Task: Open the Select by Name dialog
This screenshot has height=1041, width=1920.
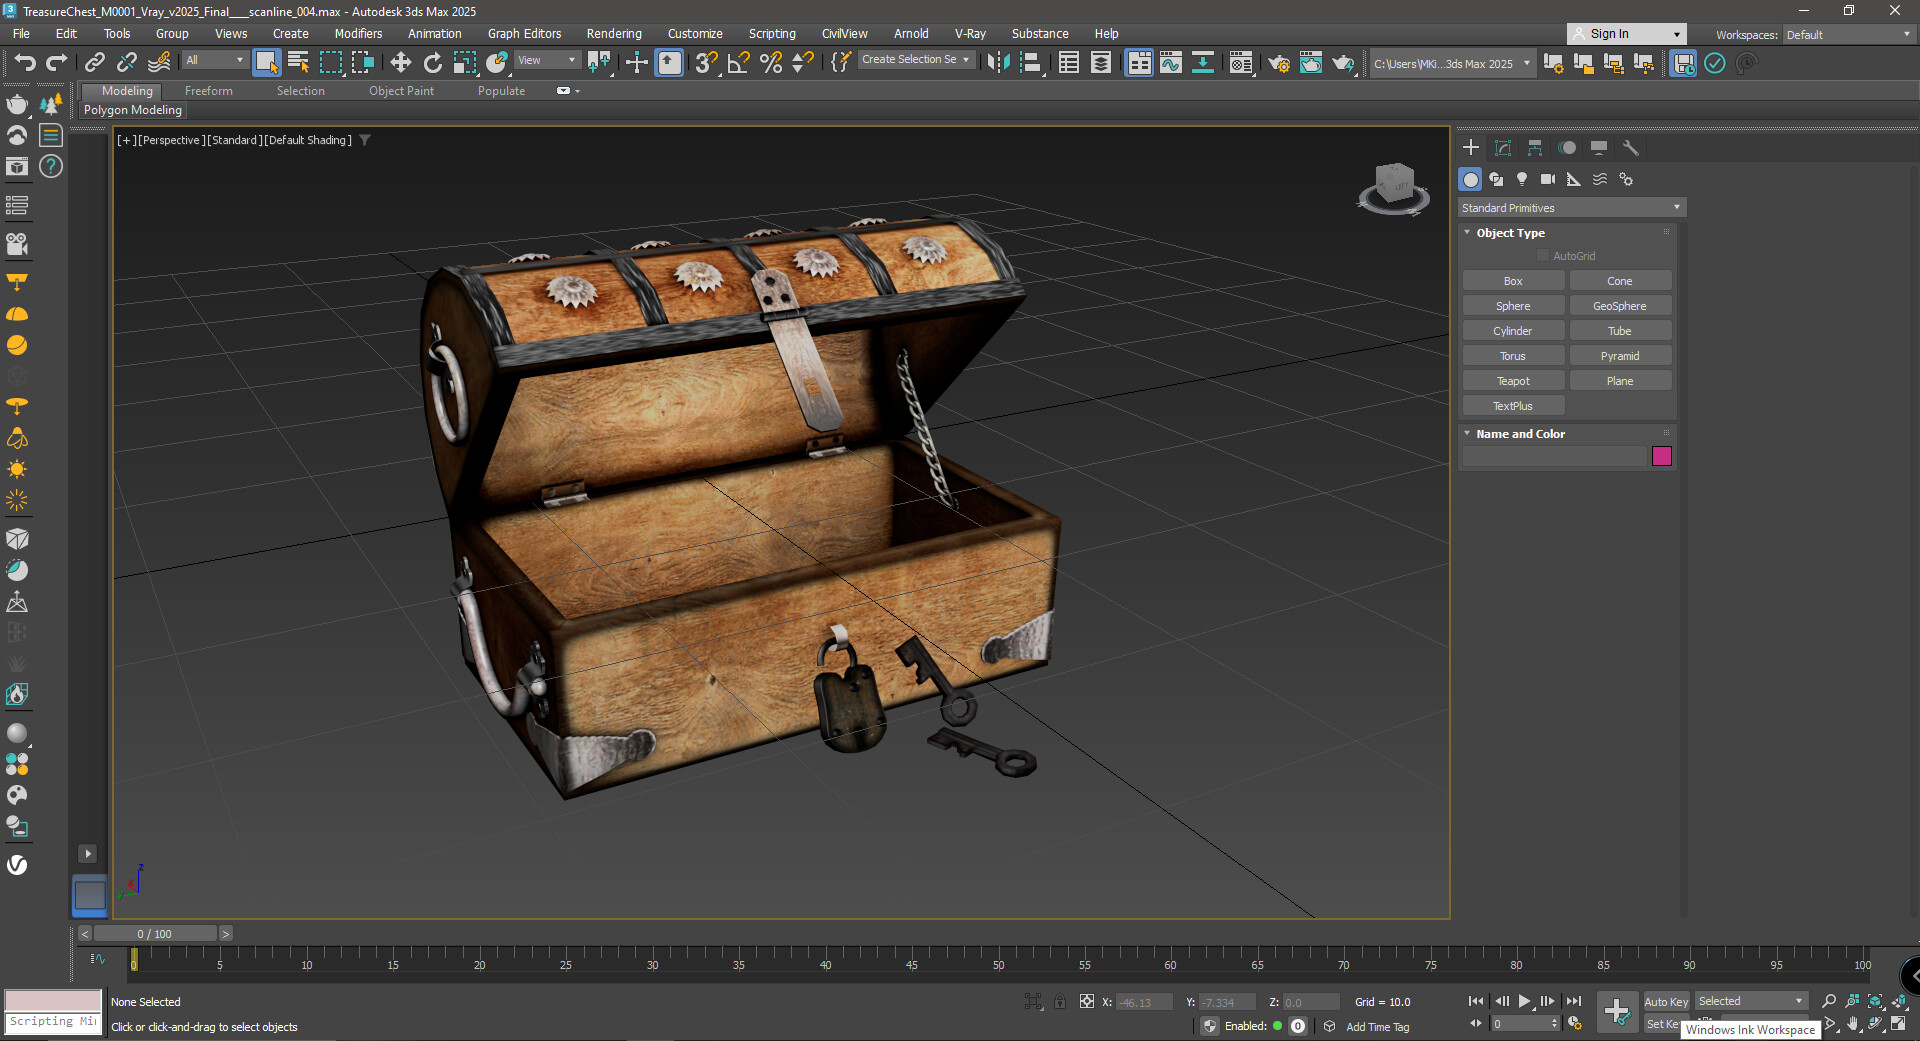Action: pyautogui.click(x=298, y=62)
